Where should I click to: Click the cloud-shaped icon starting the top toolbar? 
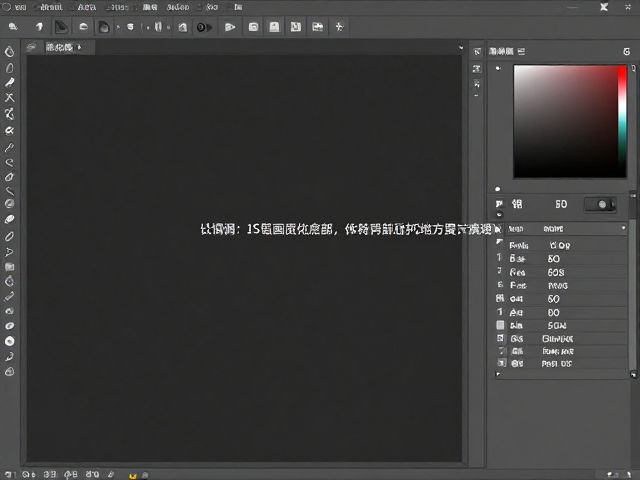click(13, 27)
